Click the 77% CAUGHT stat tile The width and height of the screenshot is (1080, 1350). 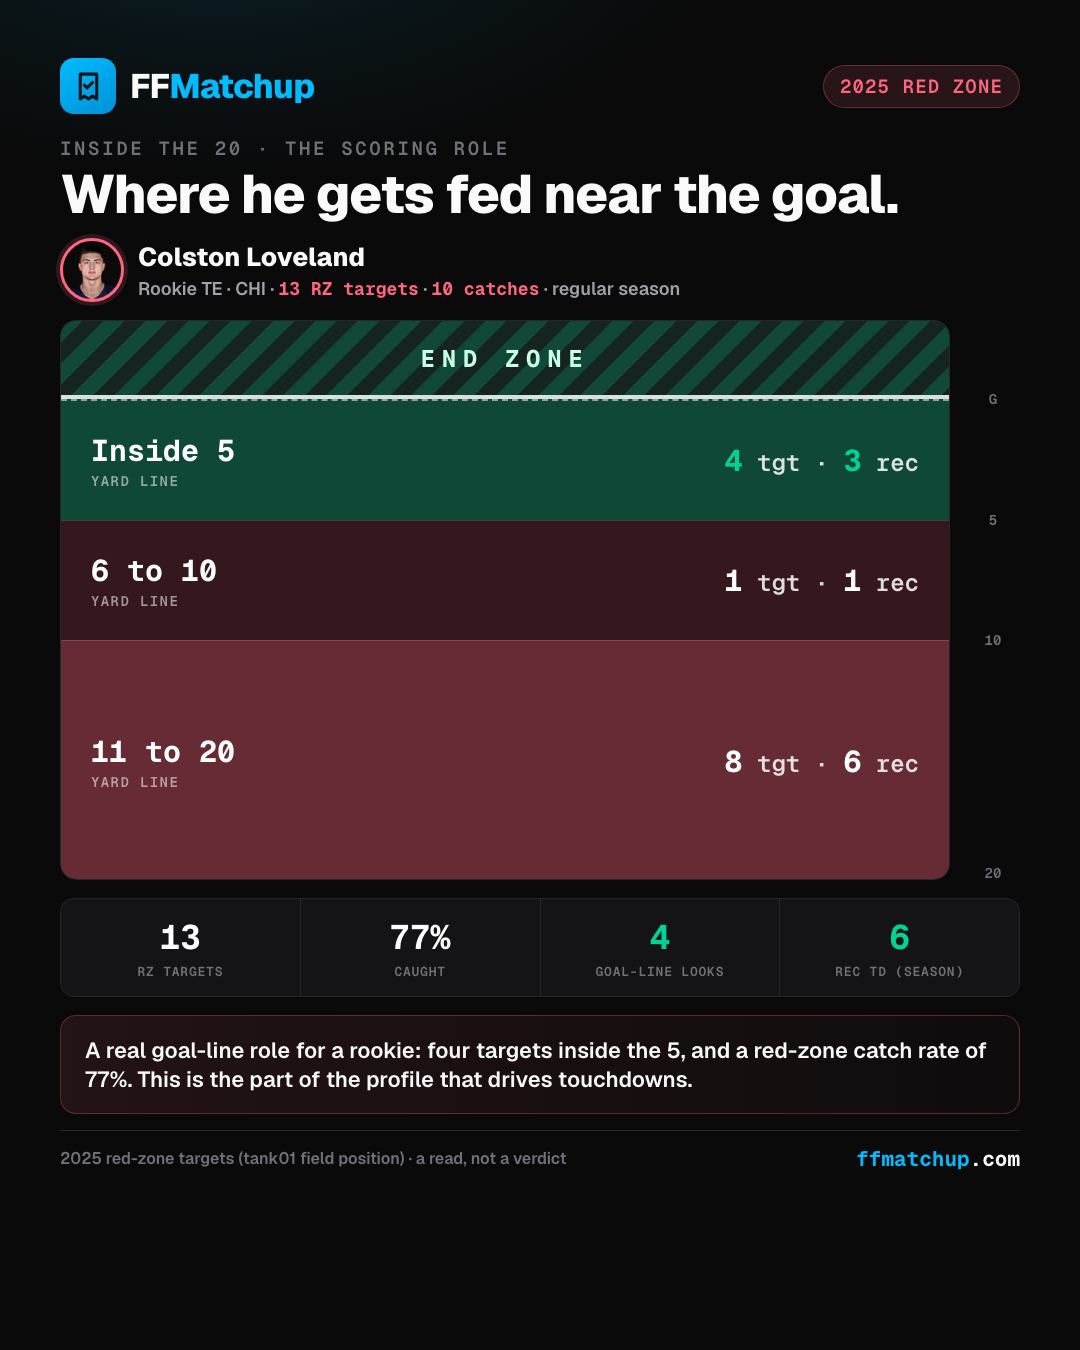pyautogui.click(x=420, y=948)
